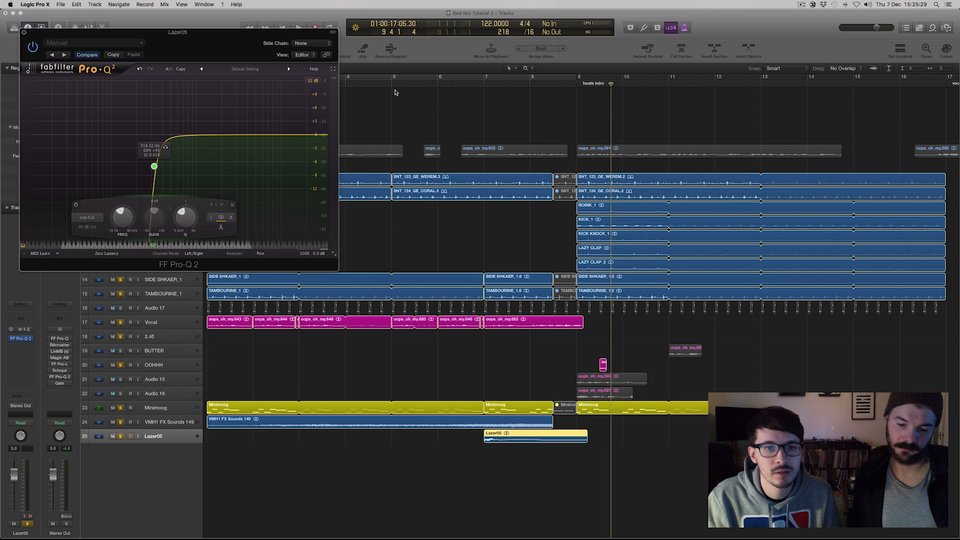Open the Track menu
The width and height of the screenshot is (960, 540).
click(95, 4)
